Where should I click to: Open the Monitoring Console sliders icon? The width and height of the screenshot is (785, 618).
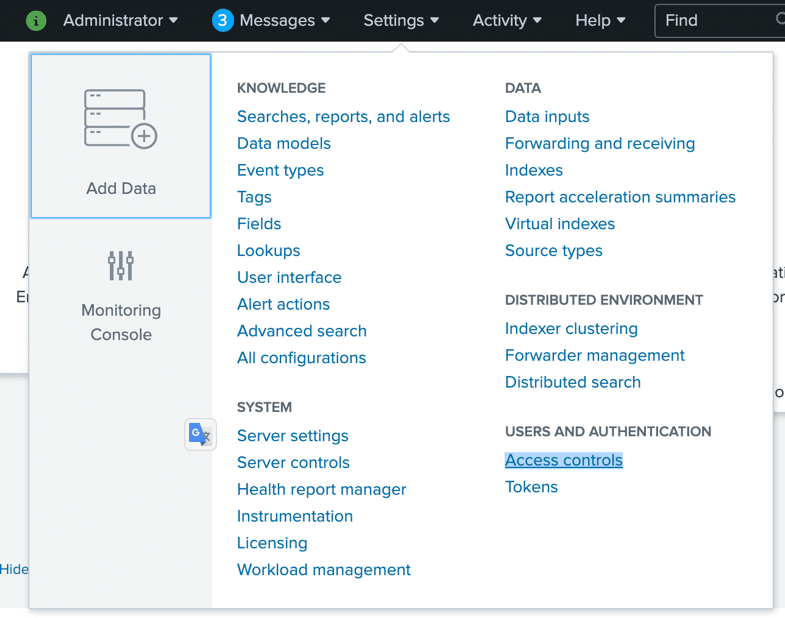click(x=121, y=265)
